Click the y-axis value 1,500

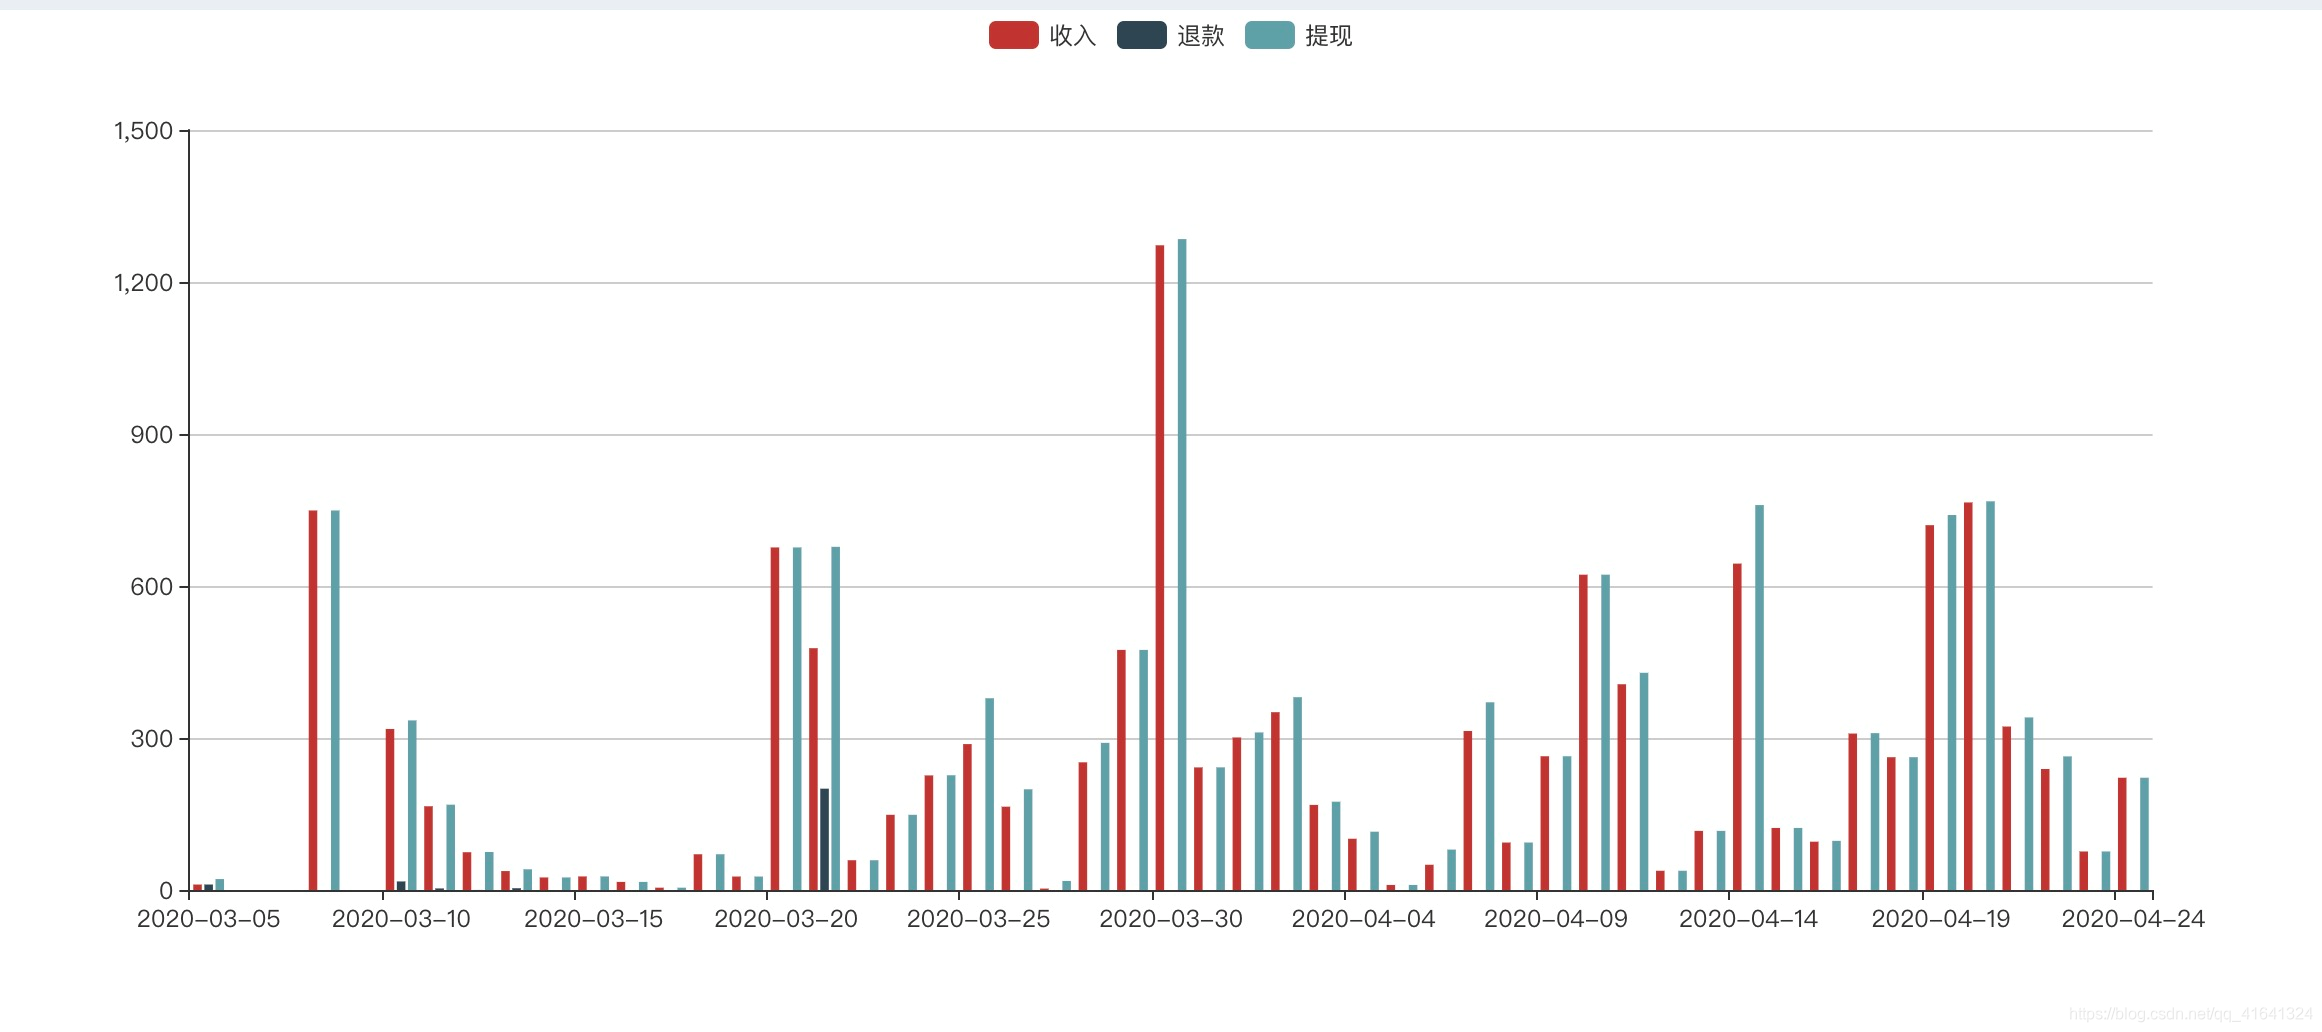144,131
